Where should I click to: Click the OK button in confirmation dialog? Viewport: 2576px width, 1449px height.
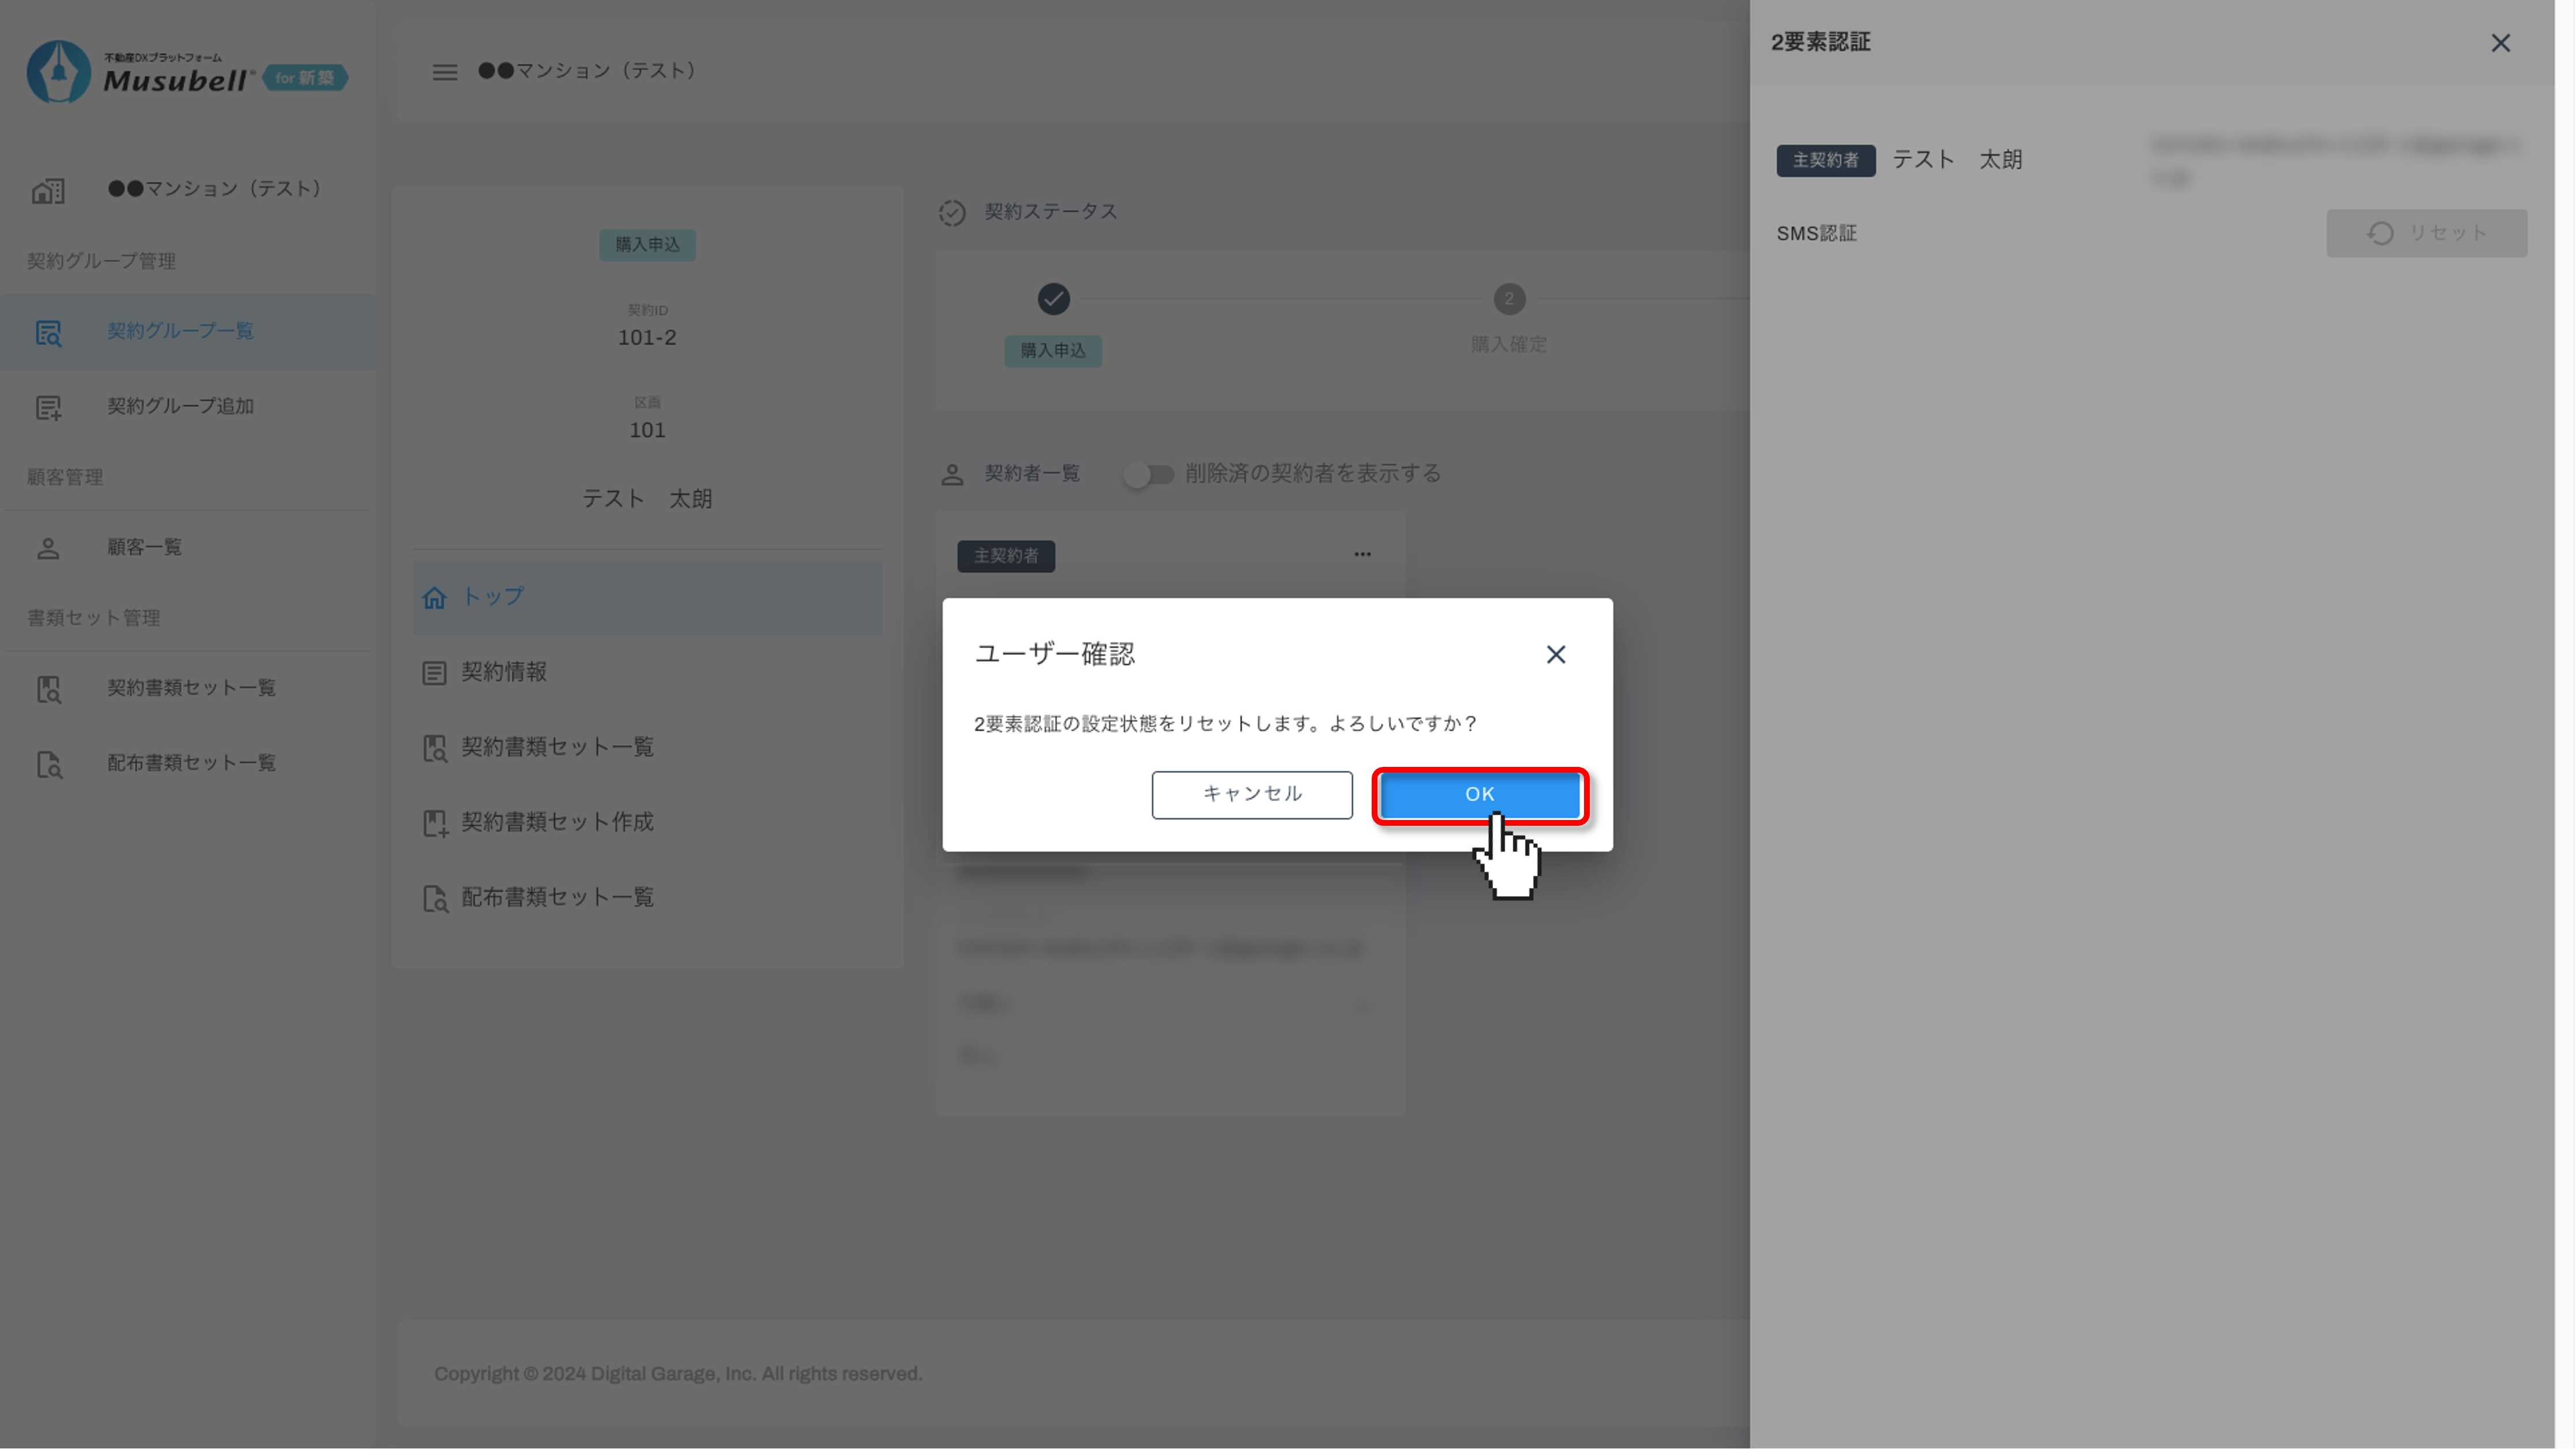(x=1479, y=794)
